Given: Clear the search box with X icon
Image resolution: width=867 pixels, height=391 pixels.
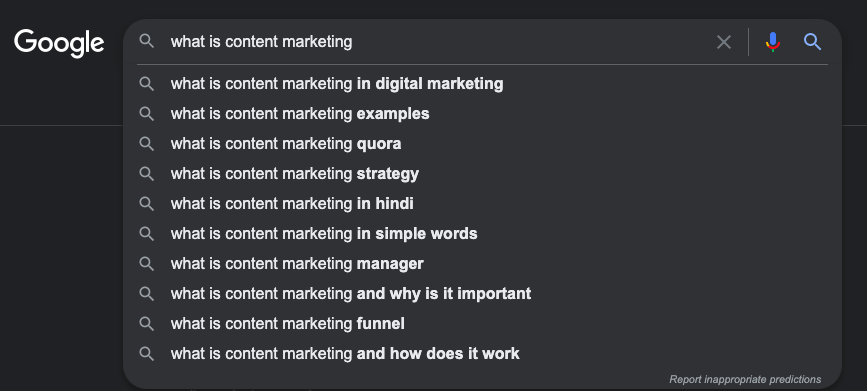Looking at the screenshot, I should pos(724,42).
